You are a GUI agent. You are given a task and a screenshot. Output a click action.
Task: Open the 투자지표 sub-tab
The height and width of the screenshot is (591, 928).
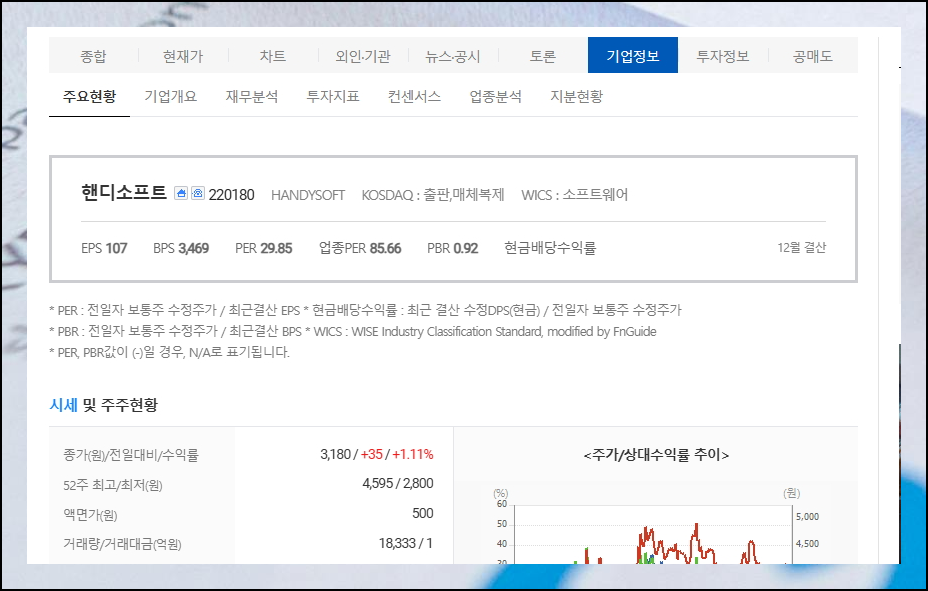click(x=333, y=96)
